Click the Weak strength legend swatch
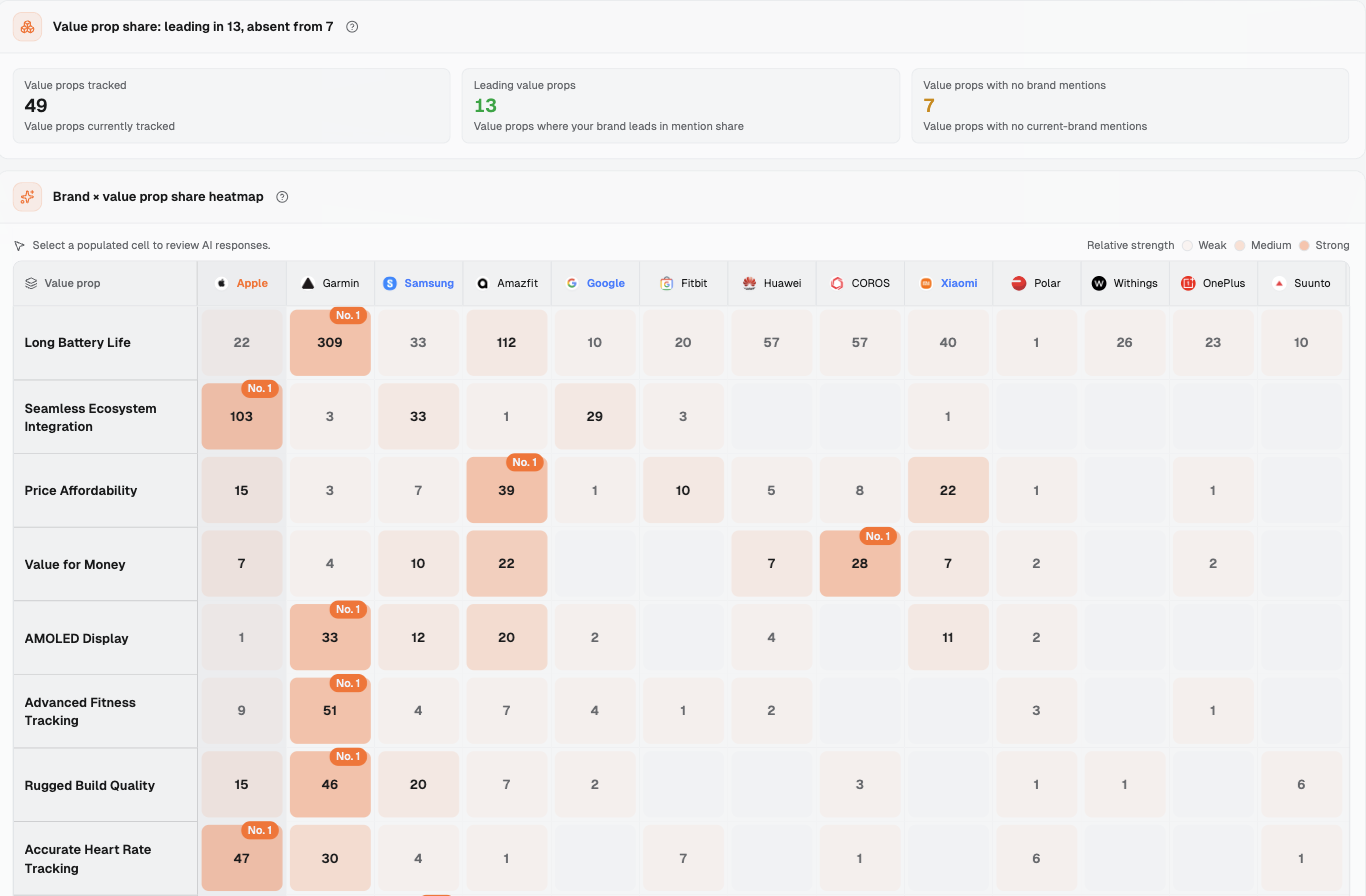 (x=1187, y=245)
